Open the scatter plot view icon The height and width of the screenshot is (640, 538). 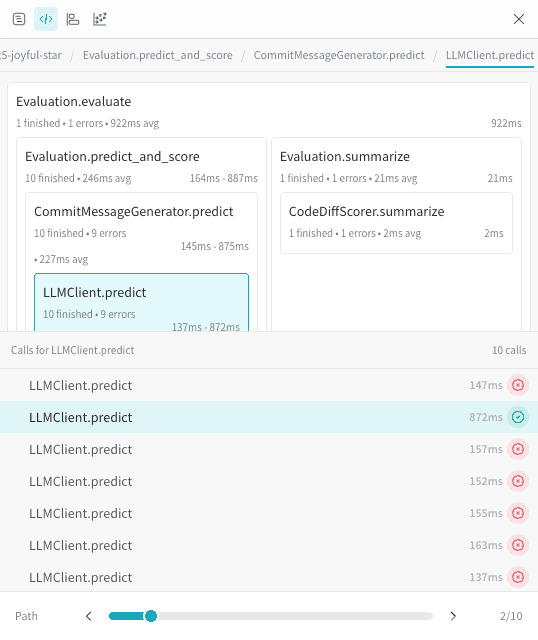tap(100, 19)
